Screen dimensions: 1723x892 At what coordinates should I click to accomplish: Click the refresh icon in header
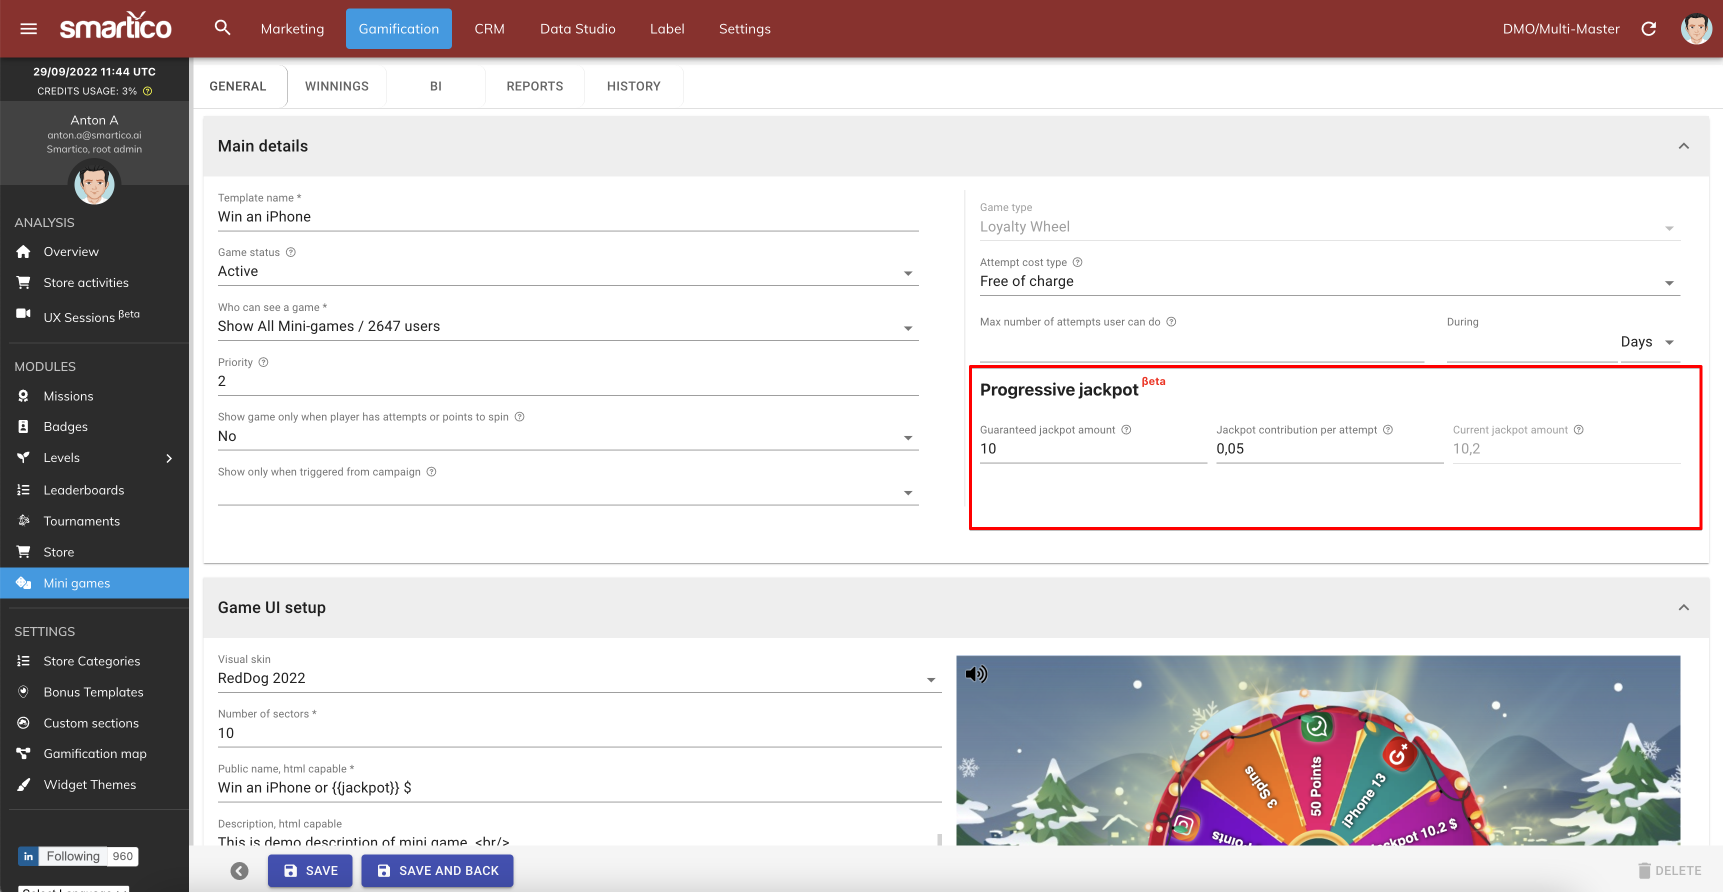tap(1649, 29)
